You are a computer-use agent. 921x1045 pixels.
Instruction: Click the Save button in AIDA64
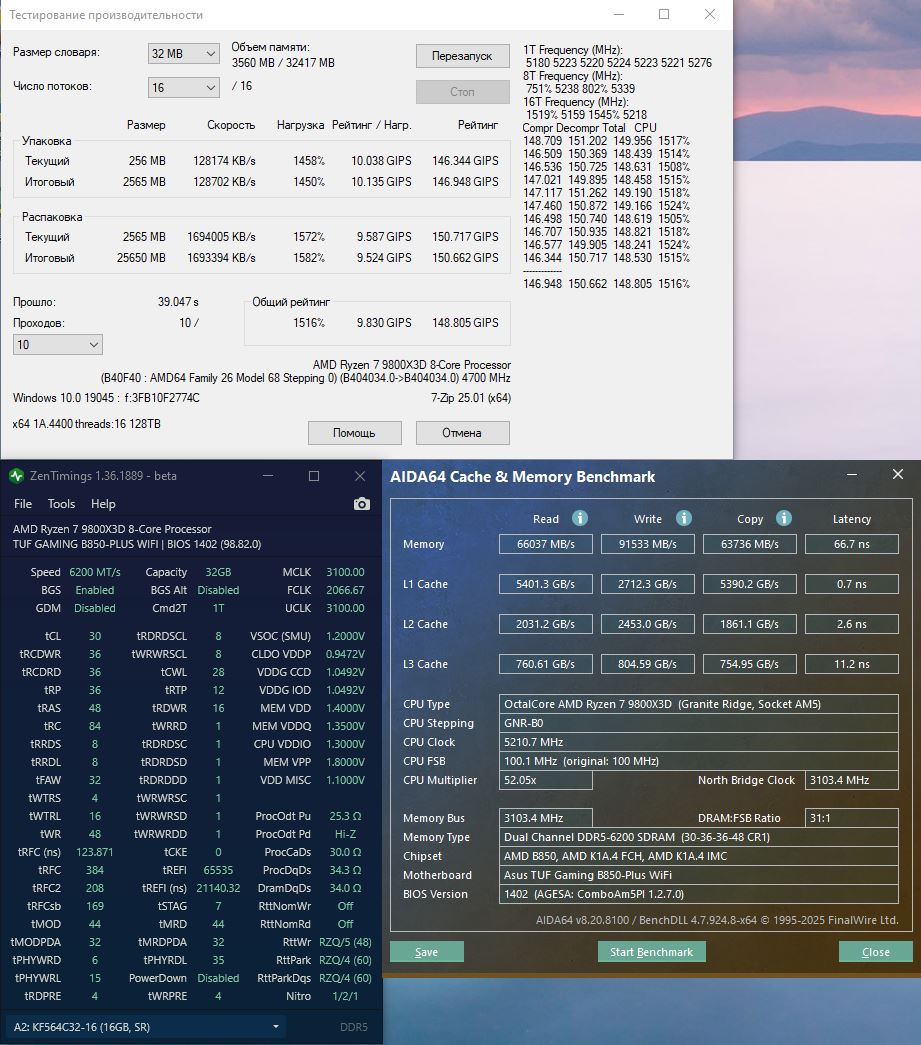point(427,952)
